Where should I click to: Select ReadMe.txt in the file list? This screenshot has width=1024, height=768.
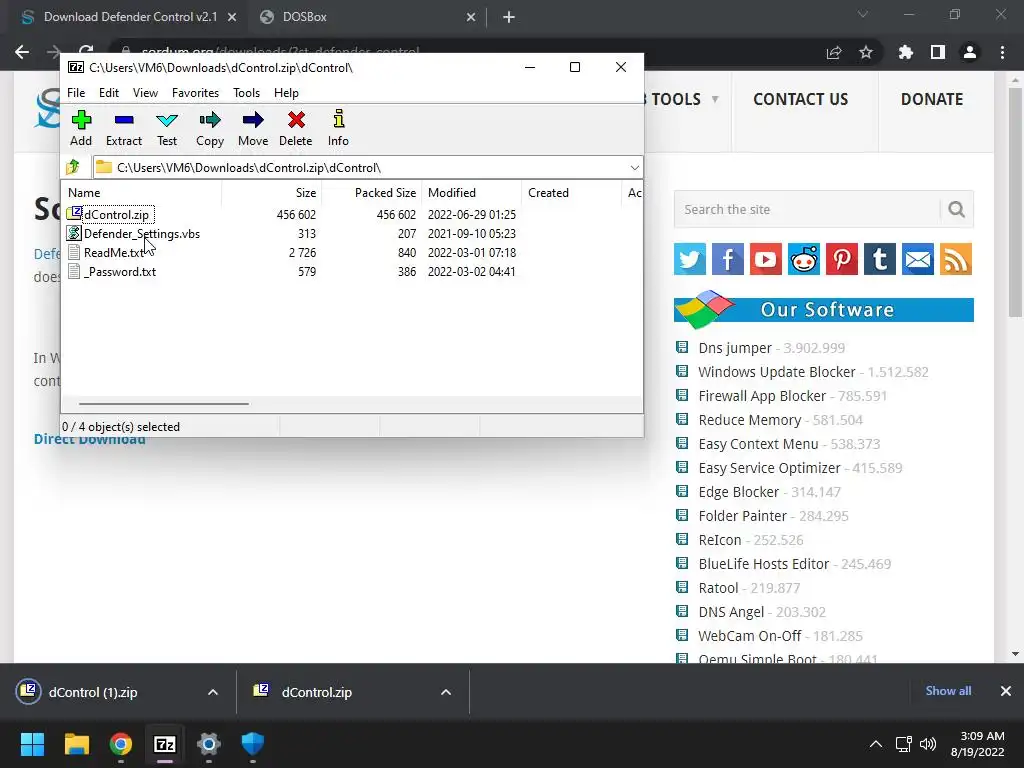pyautogui.click(x=114, y=252)
